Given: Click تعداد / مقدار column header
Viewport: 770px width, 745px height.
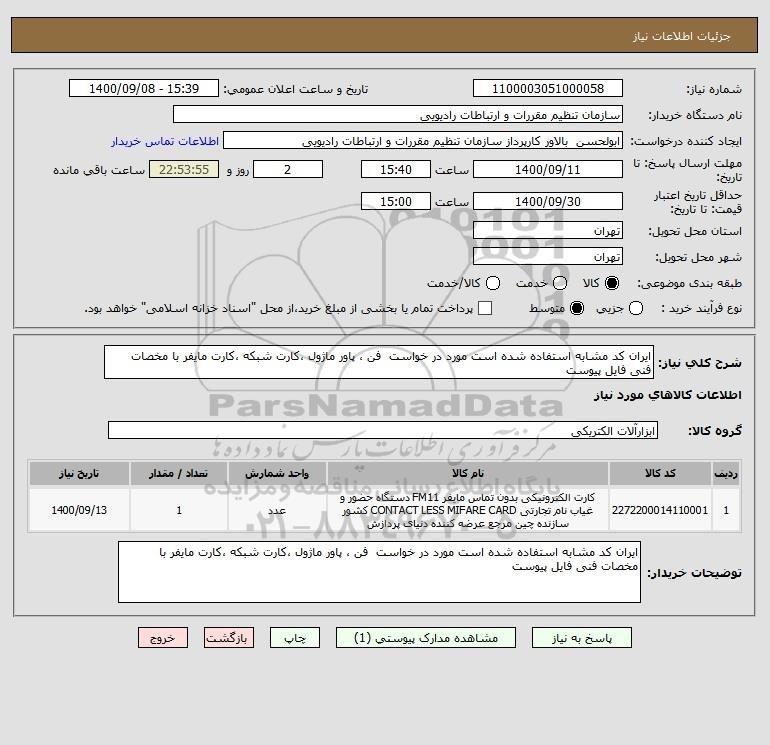Looking at the screenshot, I should (179, 473).
